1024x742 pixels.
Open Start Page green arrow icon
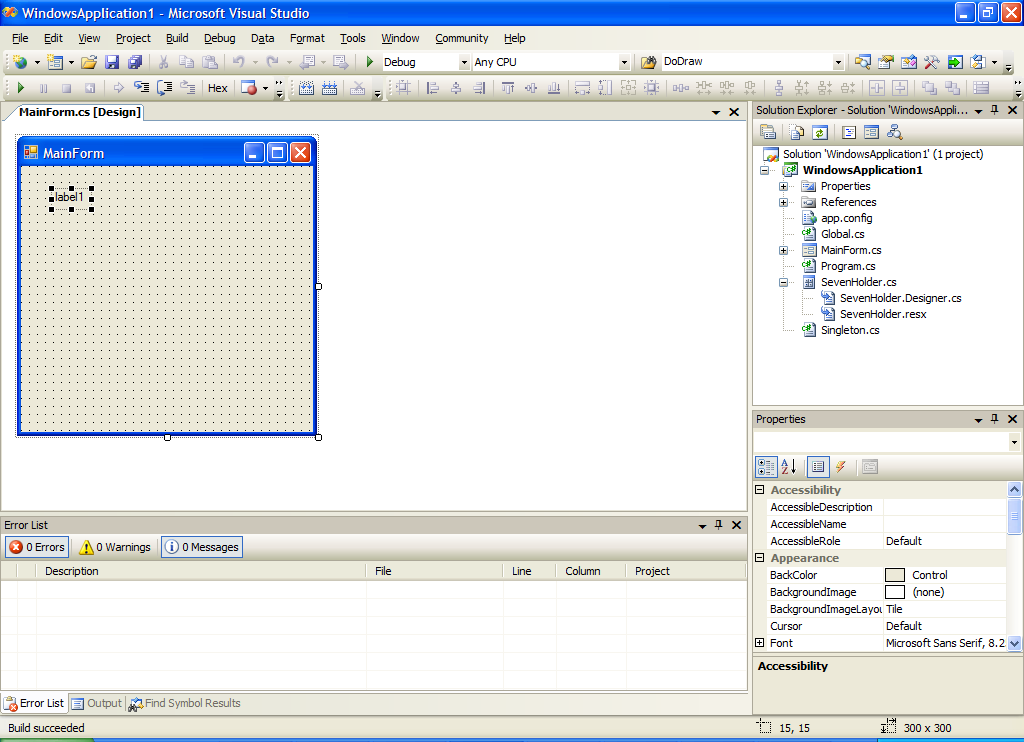[x=955, y=62]
